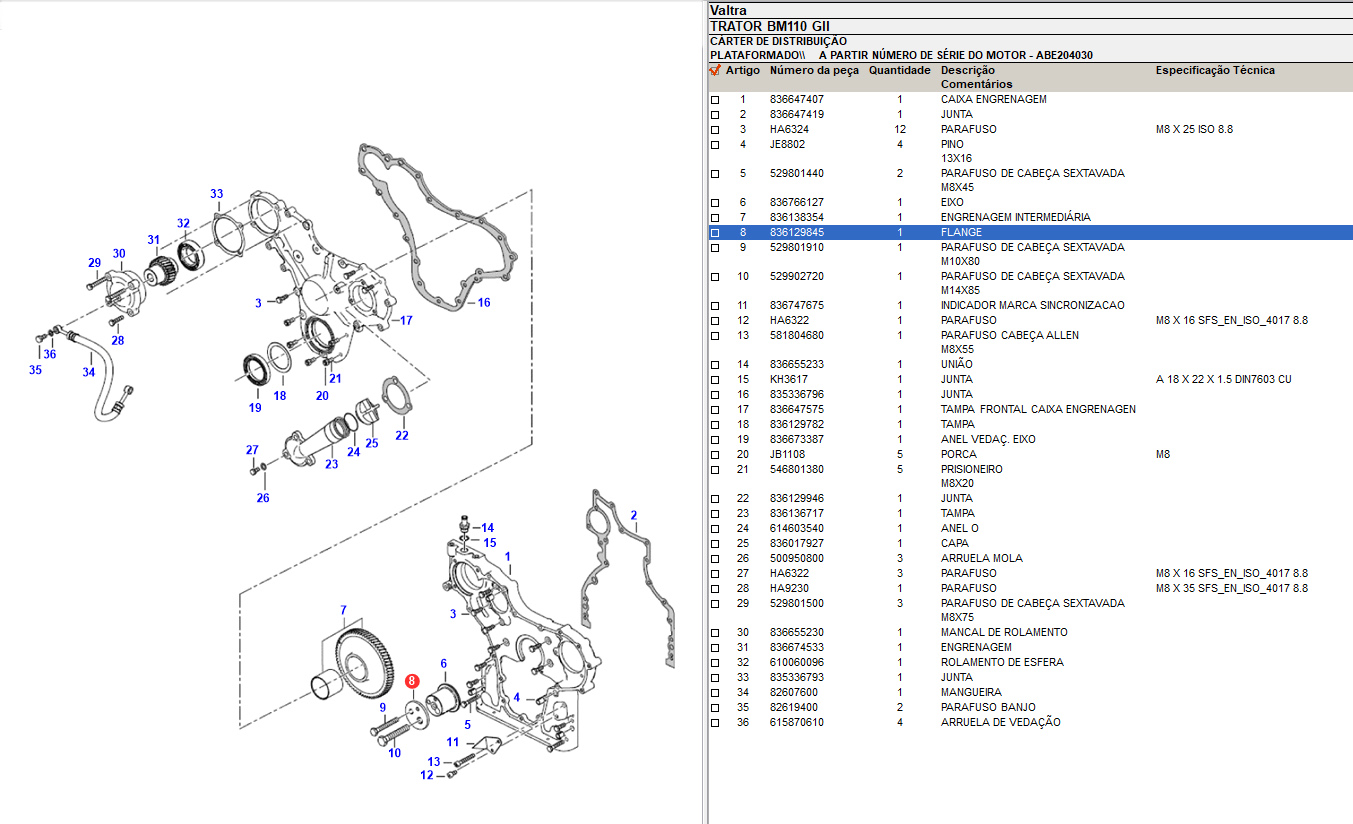Click callout 19 under the shaft seal ring
The height and width of the screenshot is (824, 1353).
pyautogui.click(x=255, y=407)
